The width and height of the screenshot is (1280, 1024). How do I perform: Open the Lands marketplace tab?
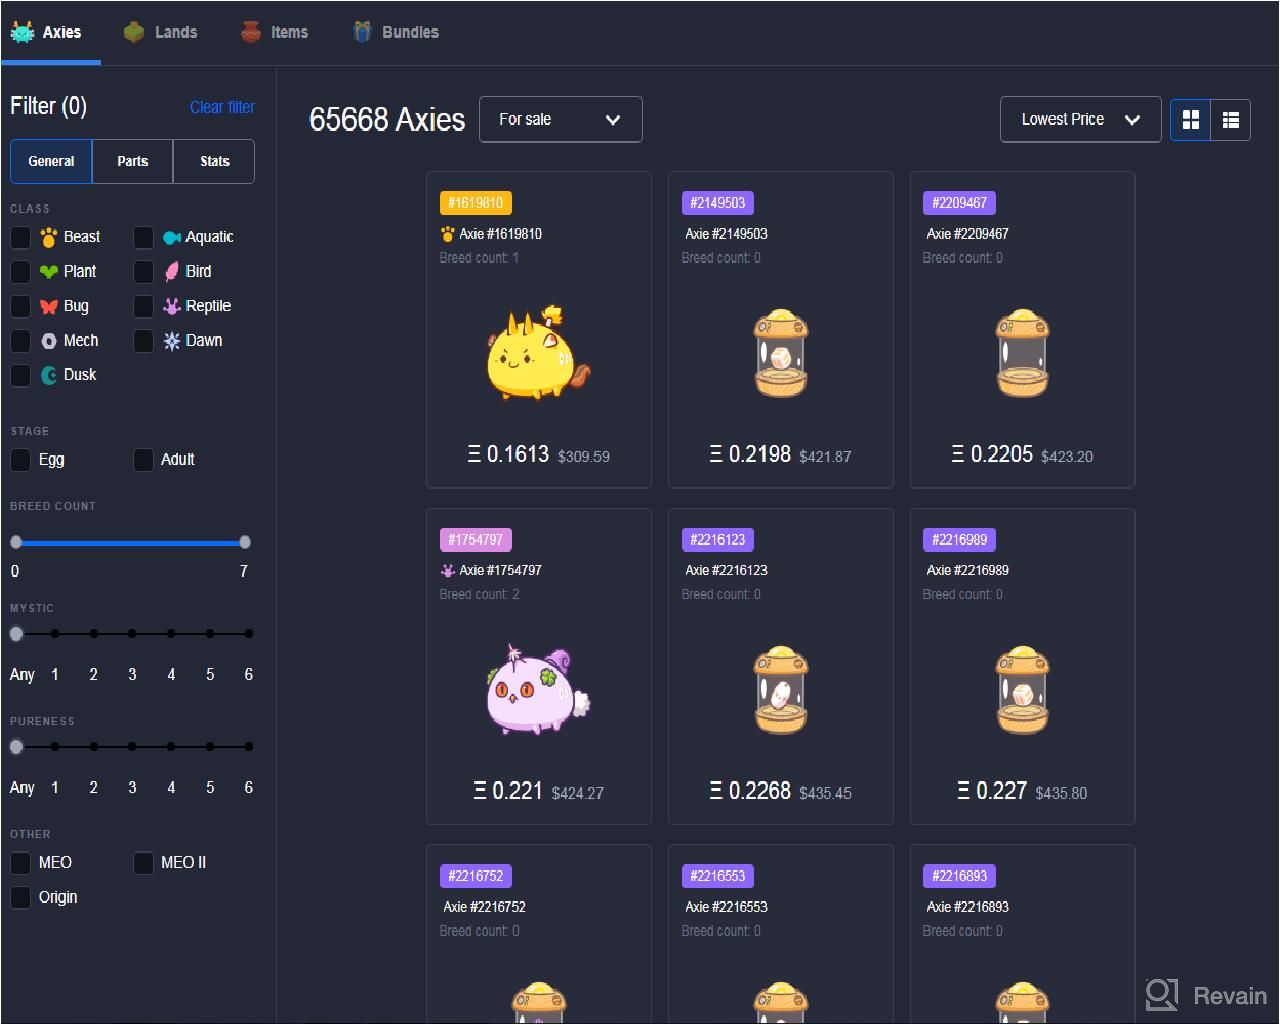[x=161, y=32]
